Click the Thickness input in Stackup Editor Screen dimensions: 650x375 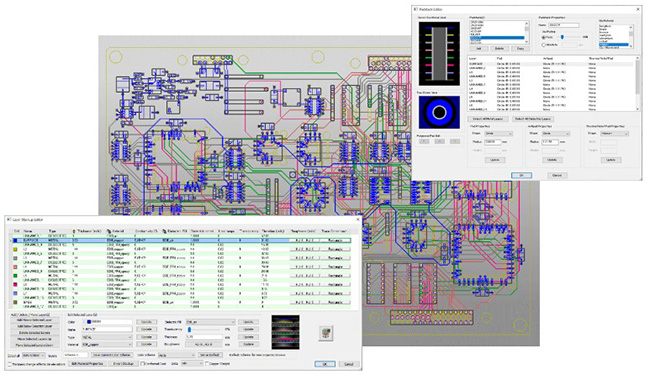coord(204,337)
